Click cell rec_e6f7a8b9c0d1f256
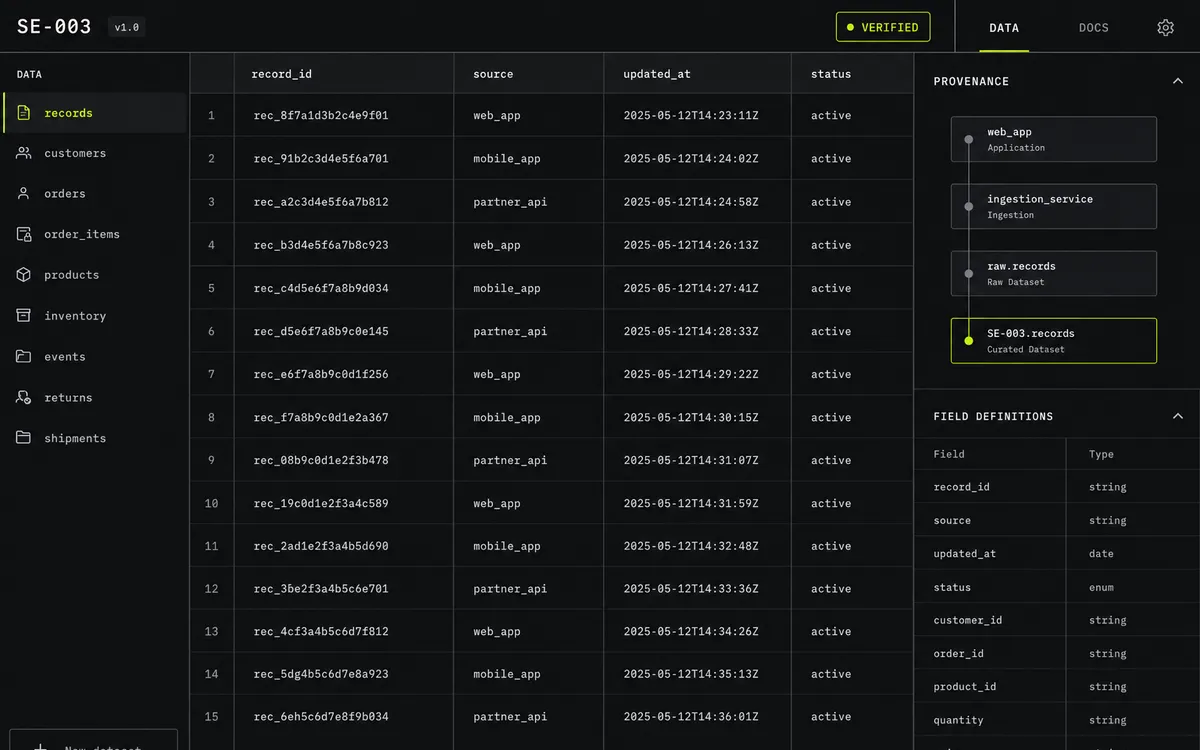Image resolution: width=1200 pixels, height=750 pixels. click(321, 374)
